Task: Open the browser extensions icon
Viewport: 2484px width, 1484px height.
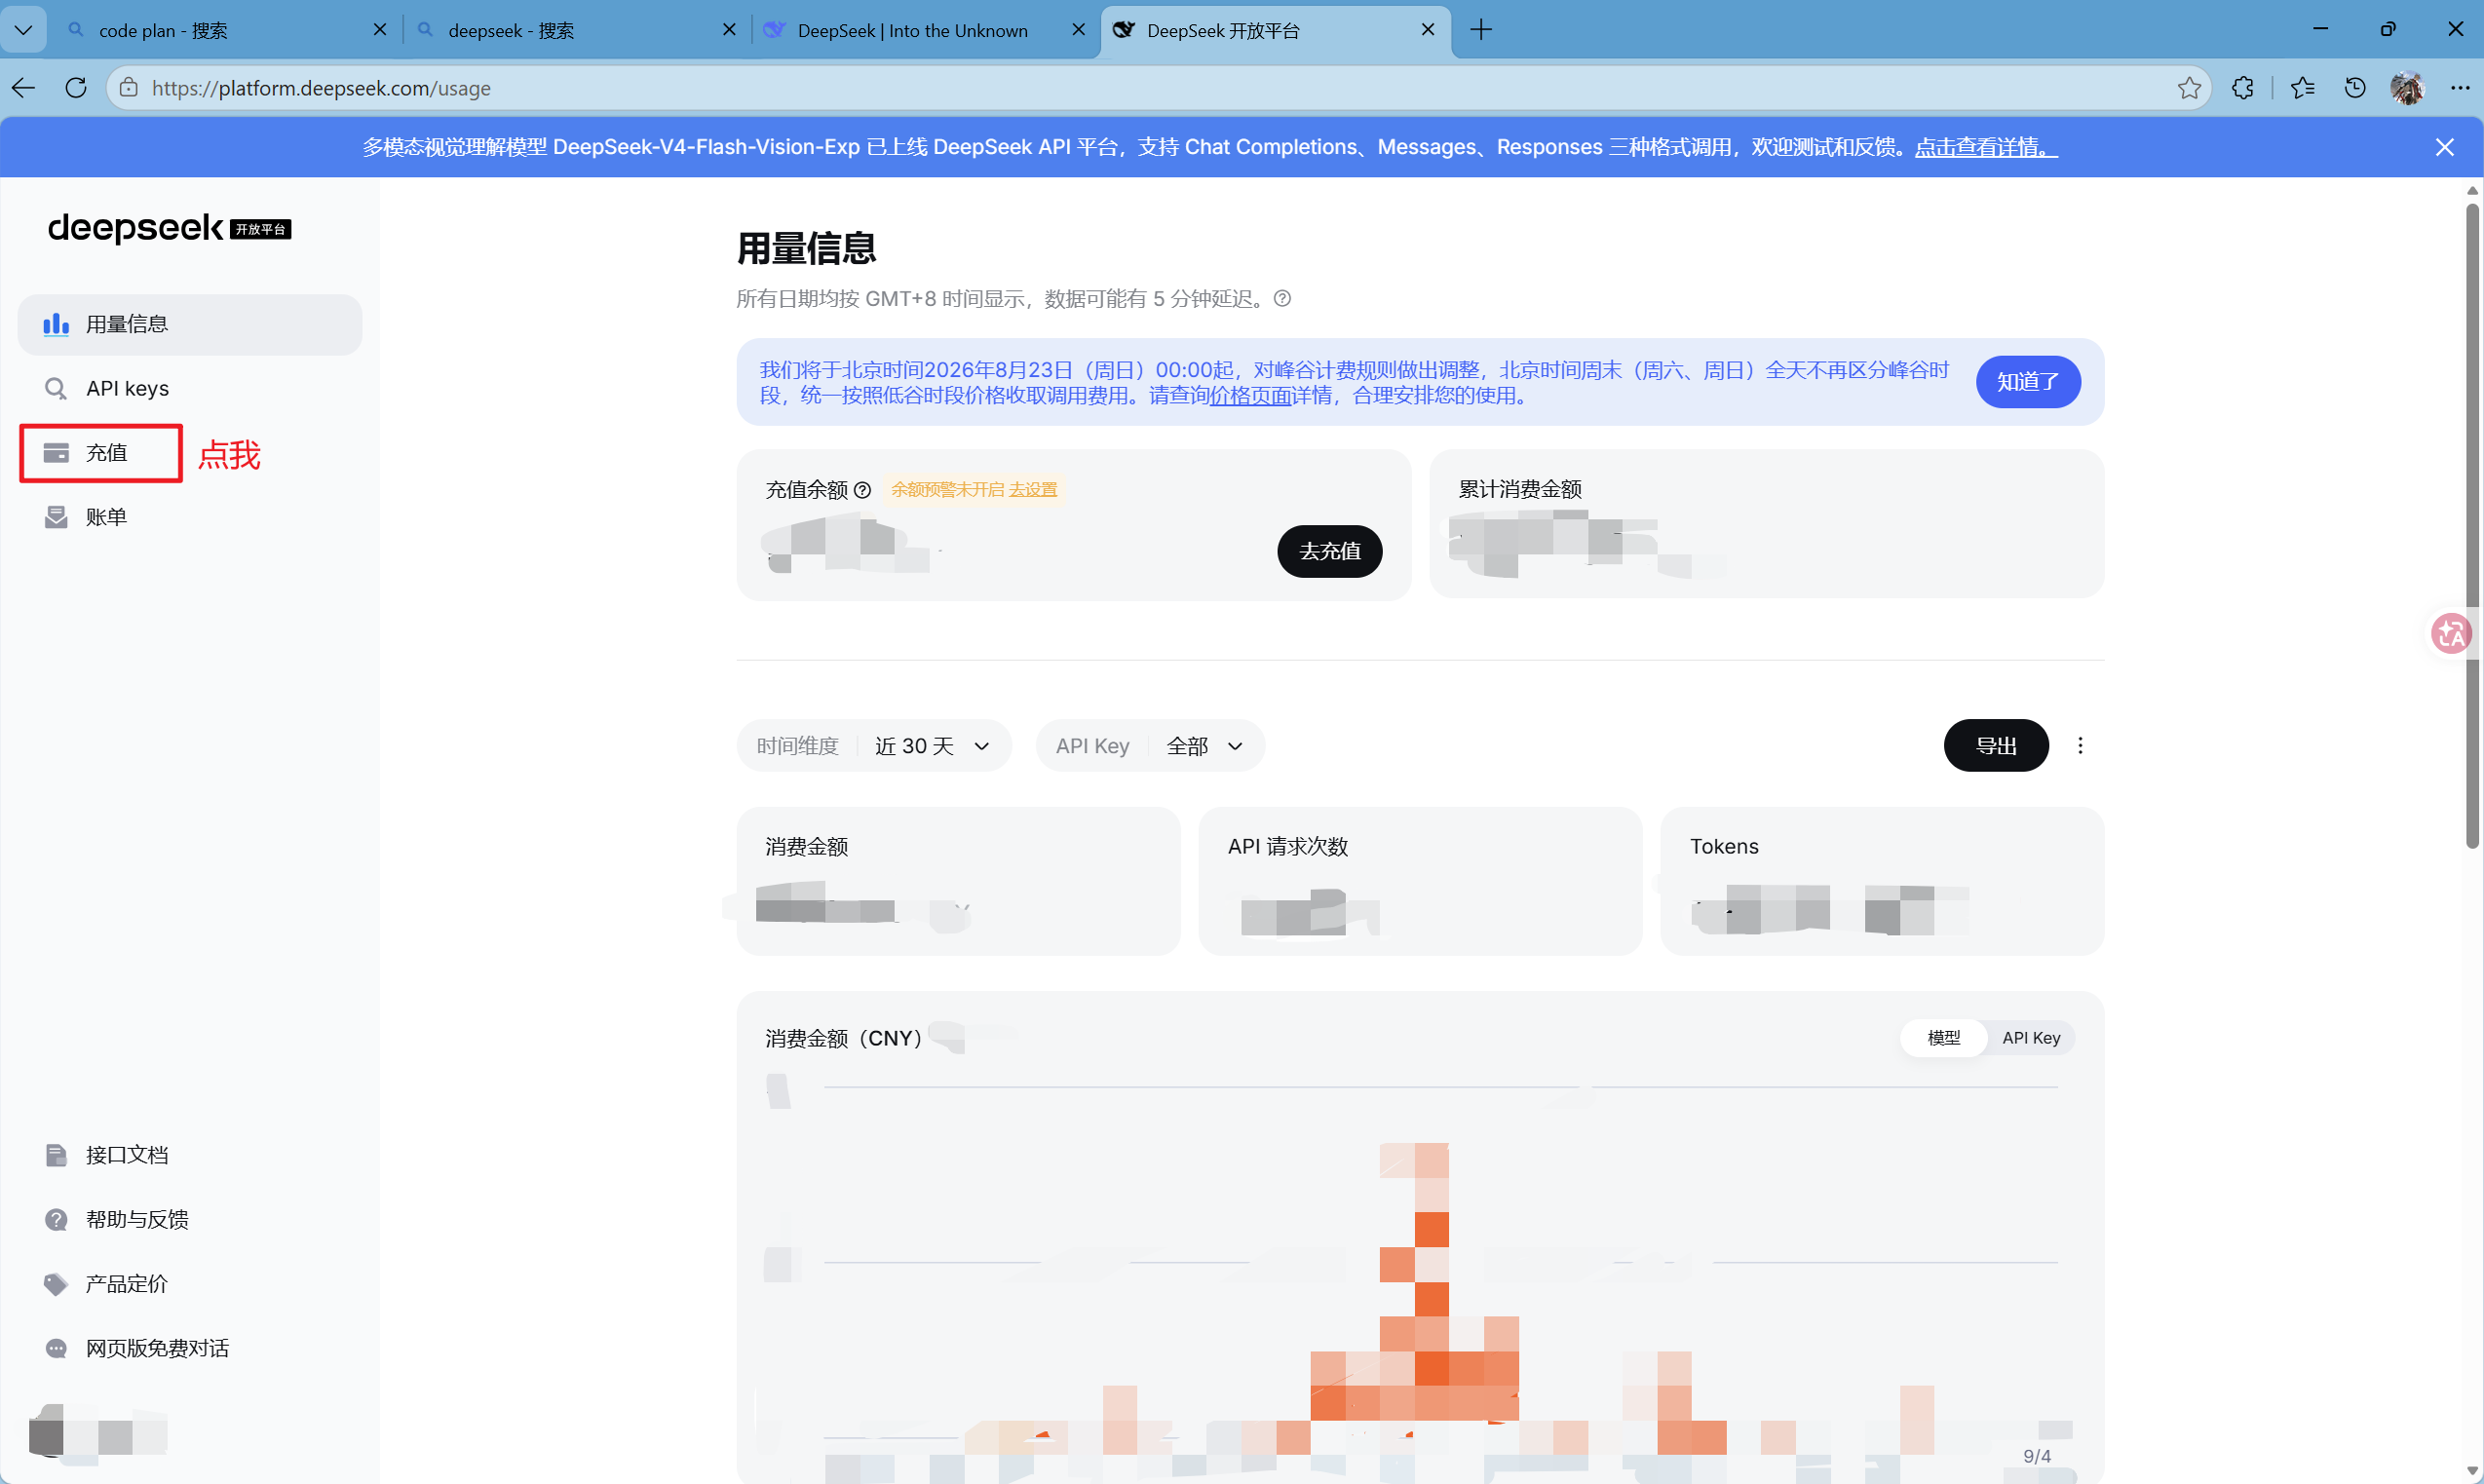Action: point(2243,88)
